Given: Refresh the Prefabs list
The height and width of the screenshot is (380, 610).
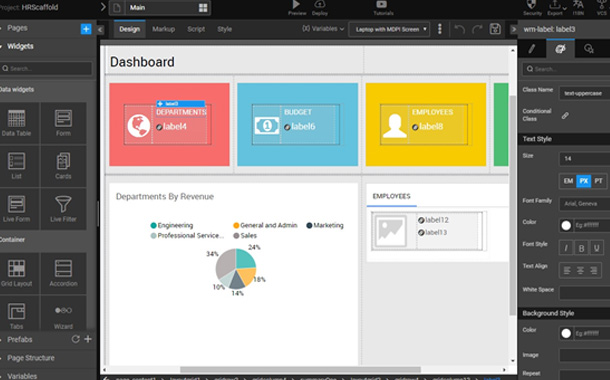Looking at the screenshot, I should tap(75, 339).
